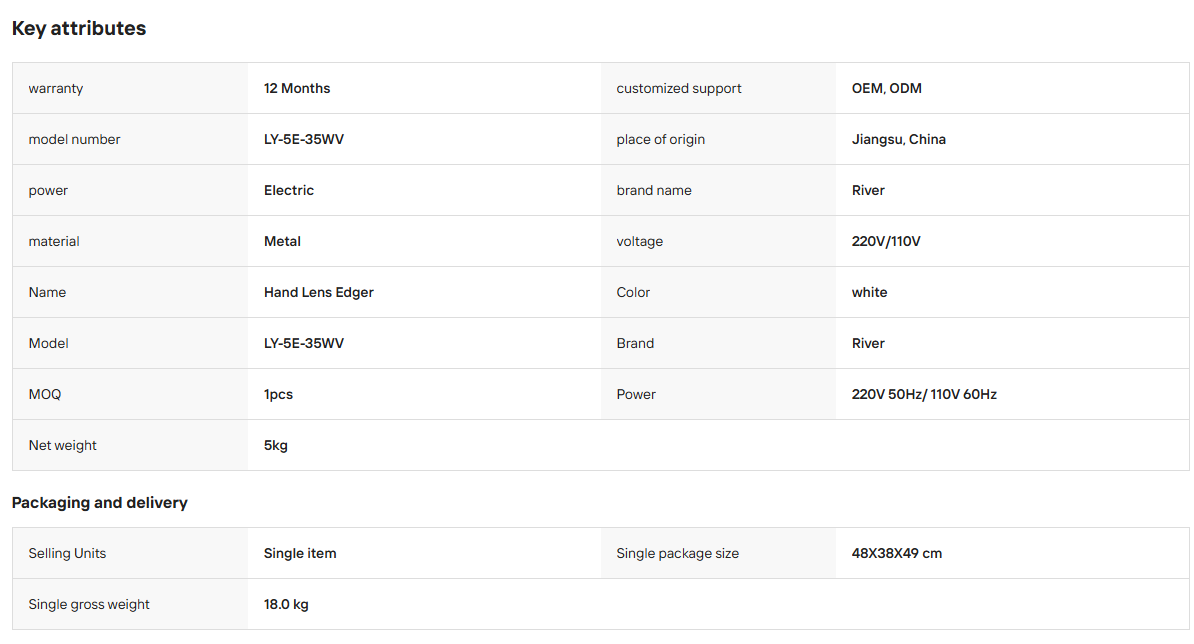The width and height of the screenshot is (1194, 644).
Task: Select the 220V/110V voltage value
Action: pyautogui.click(x=886, y=241)
